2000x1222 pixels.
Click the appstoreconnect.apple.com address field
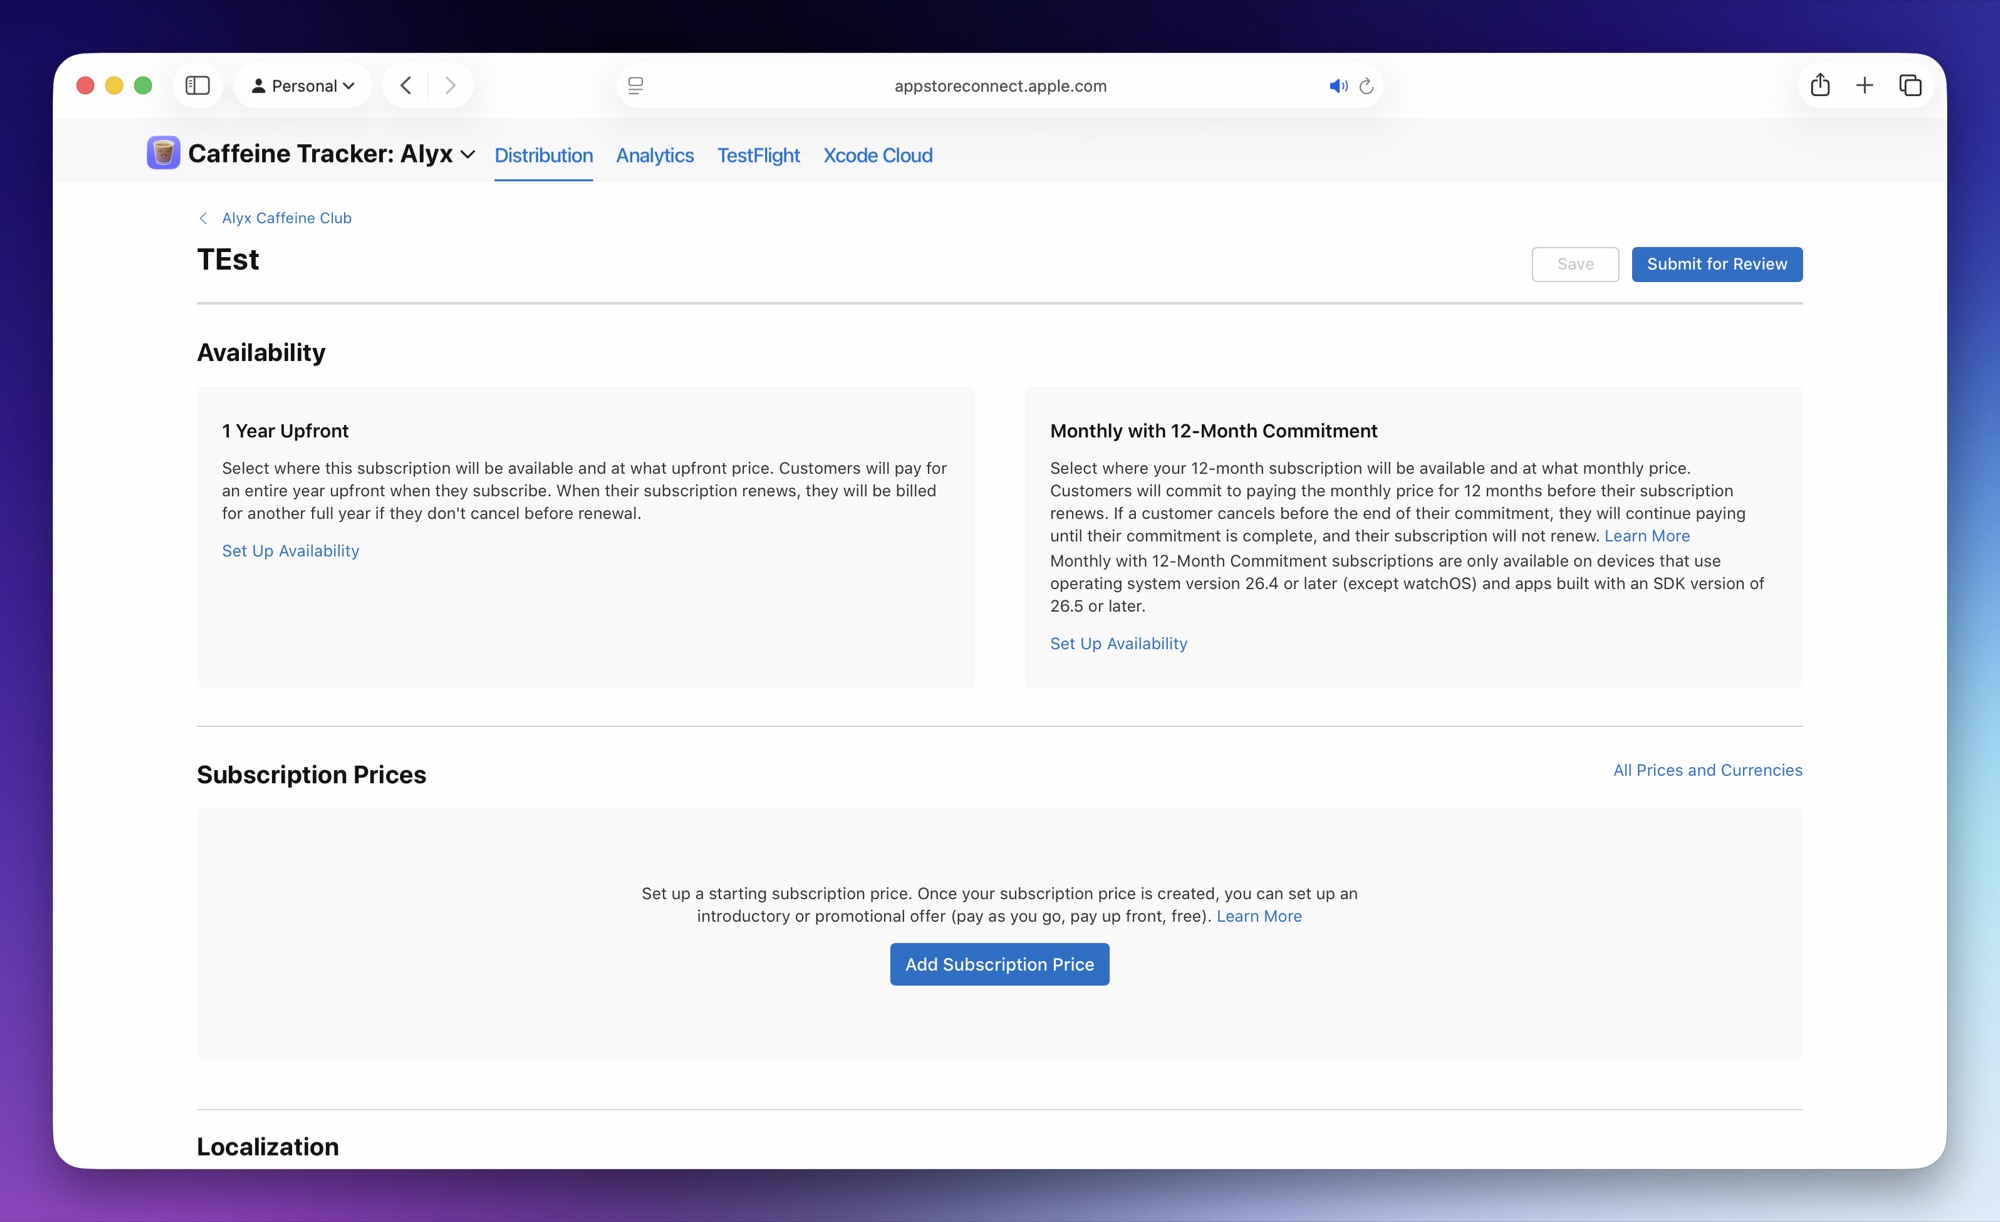click(1000, 86)
